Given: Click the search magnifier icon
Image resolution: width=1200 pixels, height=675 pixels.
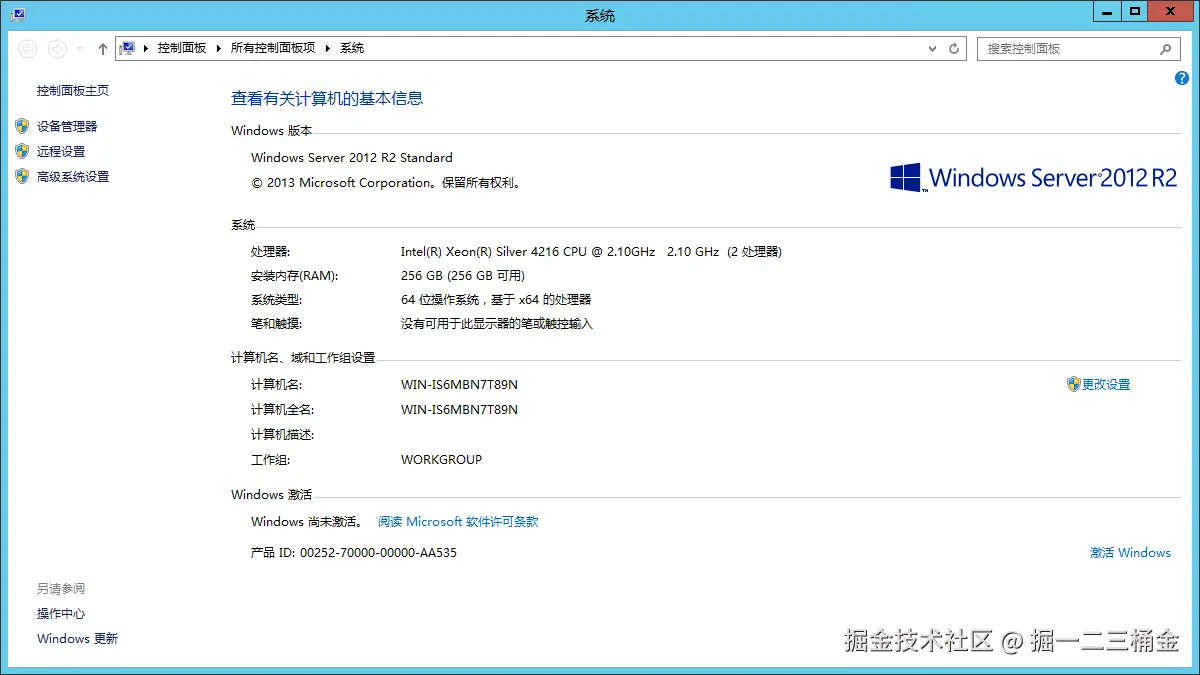Looking at the screenshot, I should tap(1165, 48).
